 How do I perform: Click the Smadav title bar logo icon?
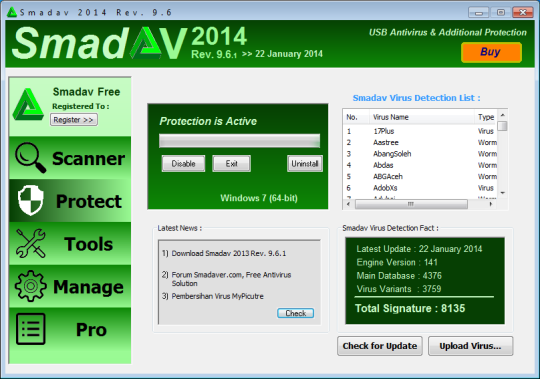pos(12,12)
